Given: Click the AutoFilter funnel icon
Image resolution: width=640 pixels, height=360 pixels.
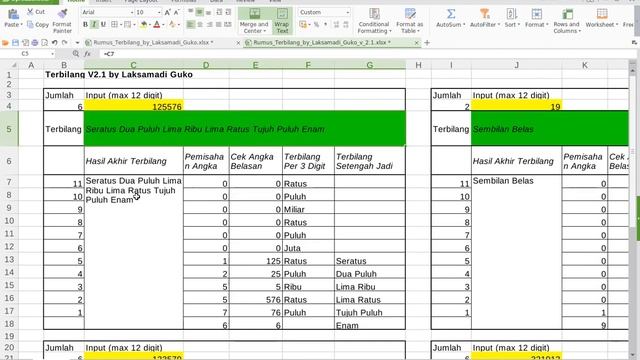Looking at the screenshot, I should coord(484,14).
